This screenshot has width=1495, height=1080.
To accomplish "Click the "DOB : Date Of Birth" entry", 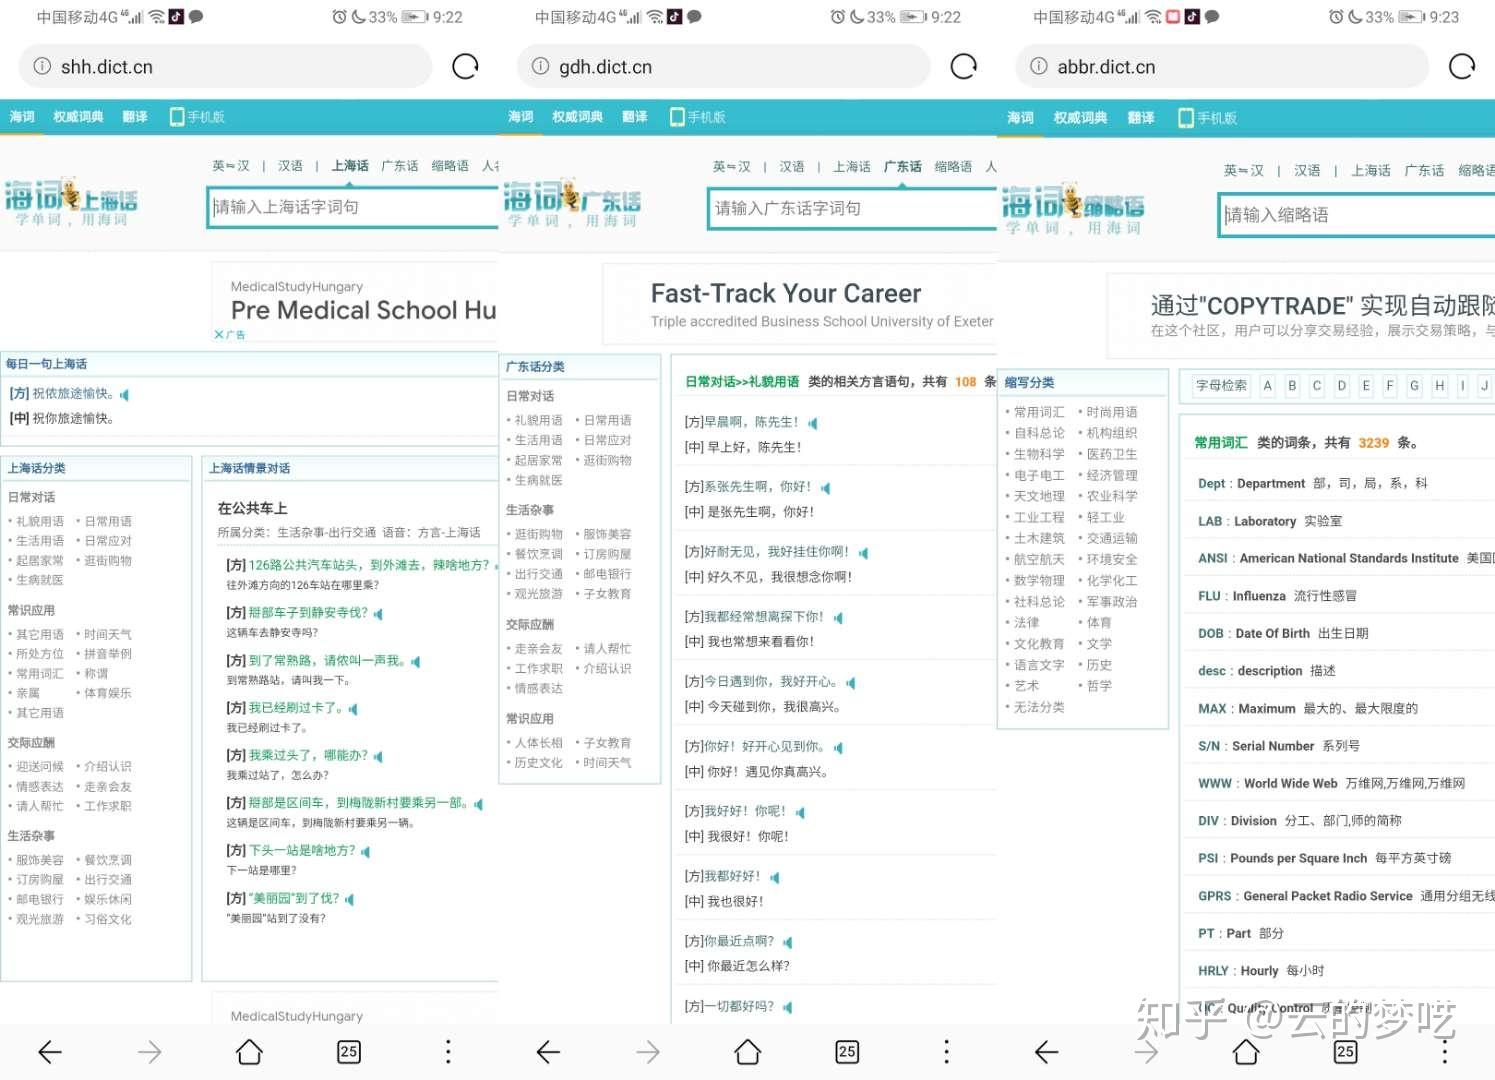I will pyautogui.click(x=1283, y=634).
